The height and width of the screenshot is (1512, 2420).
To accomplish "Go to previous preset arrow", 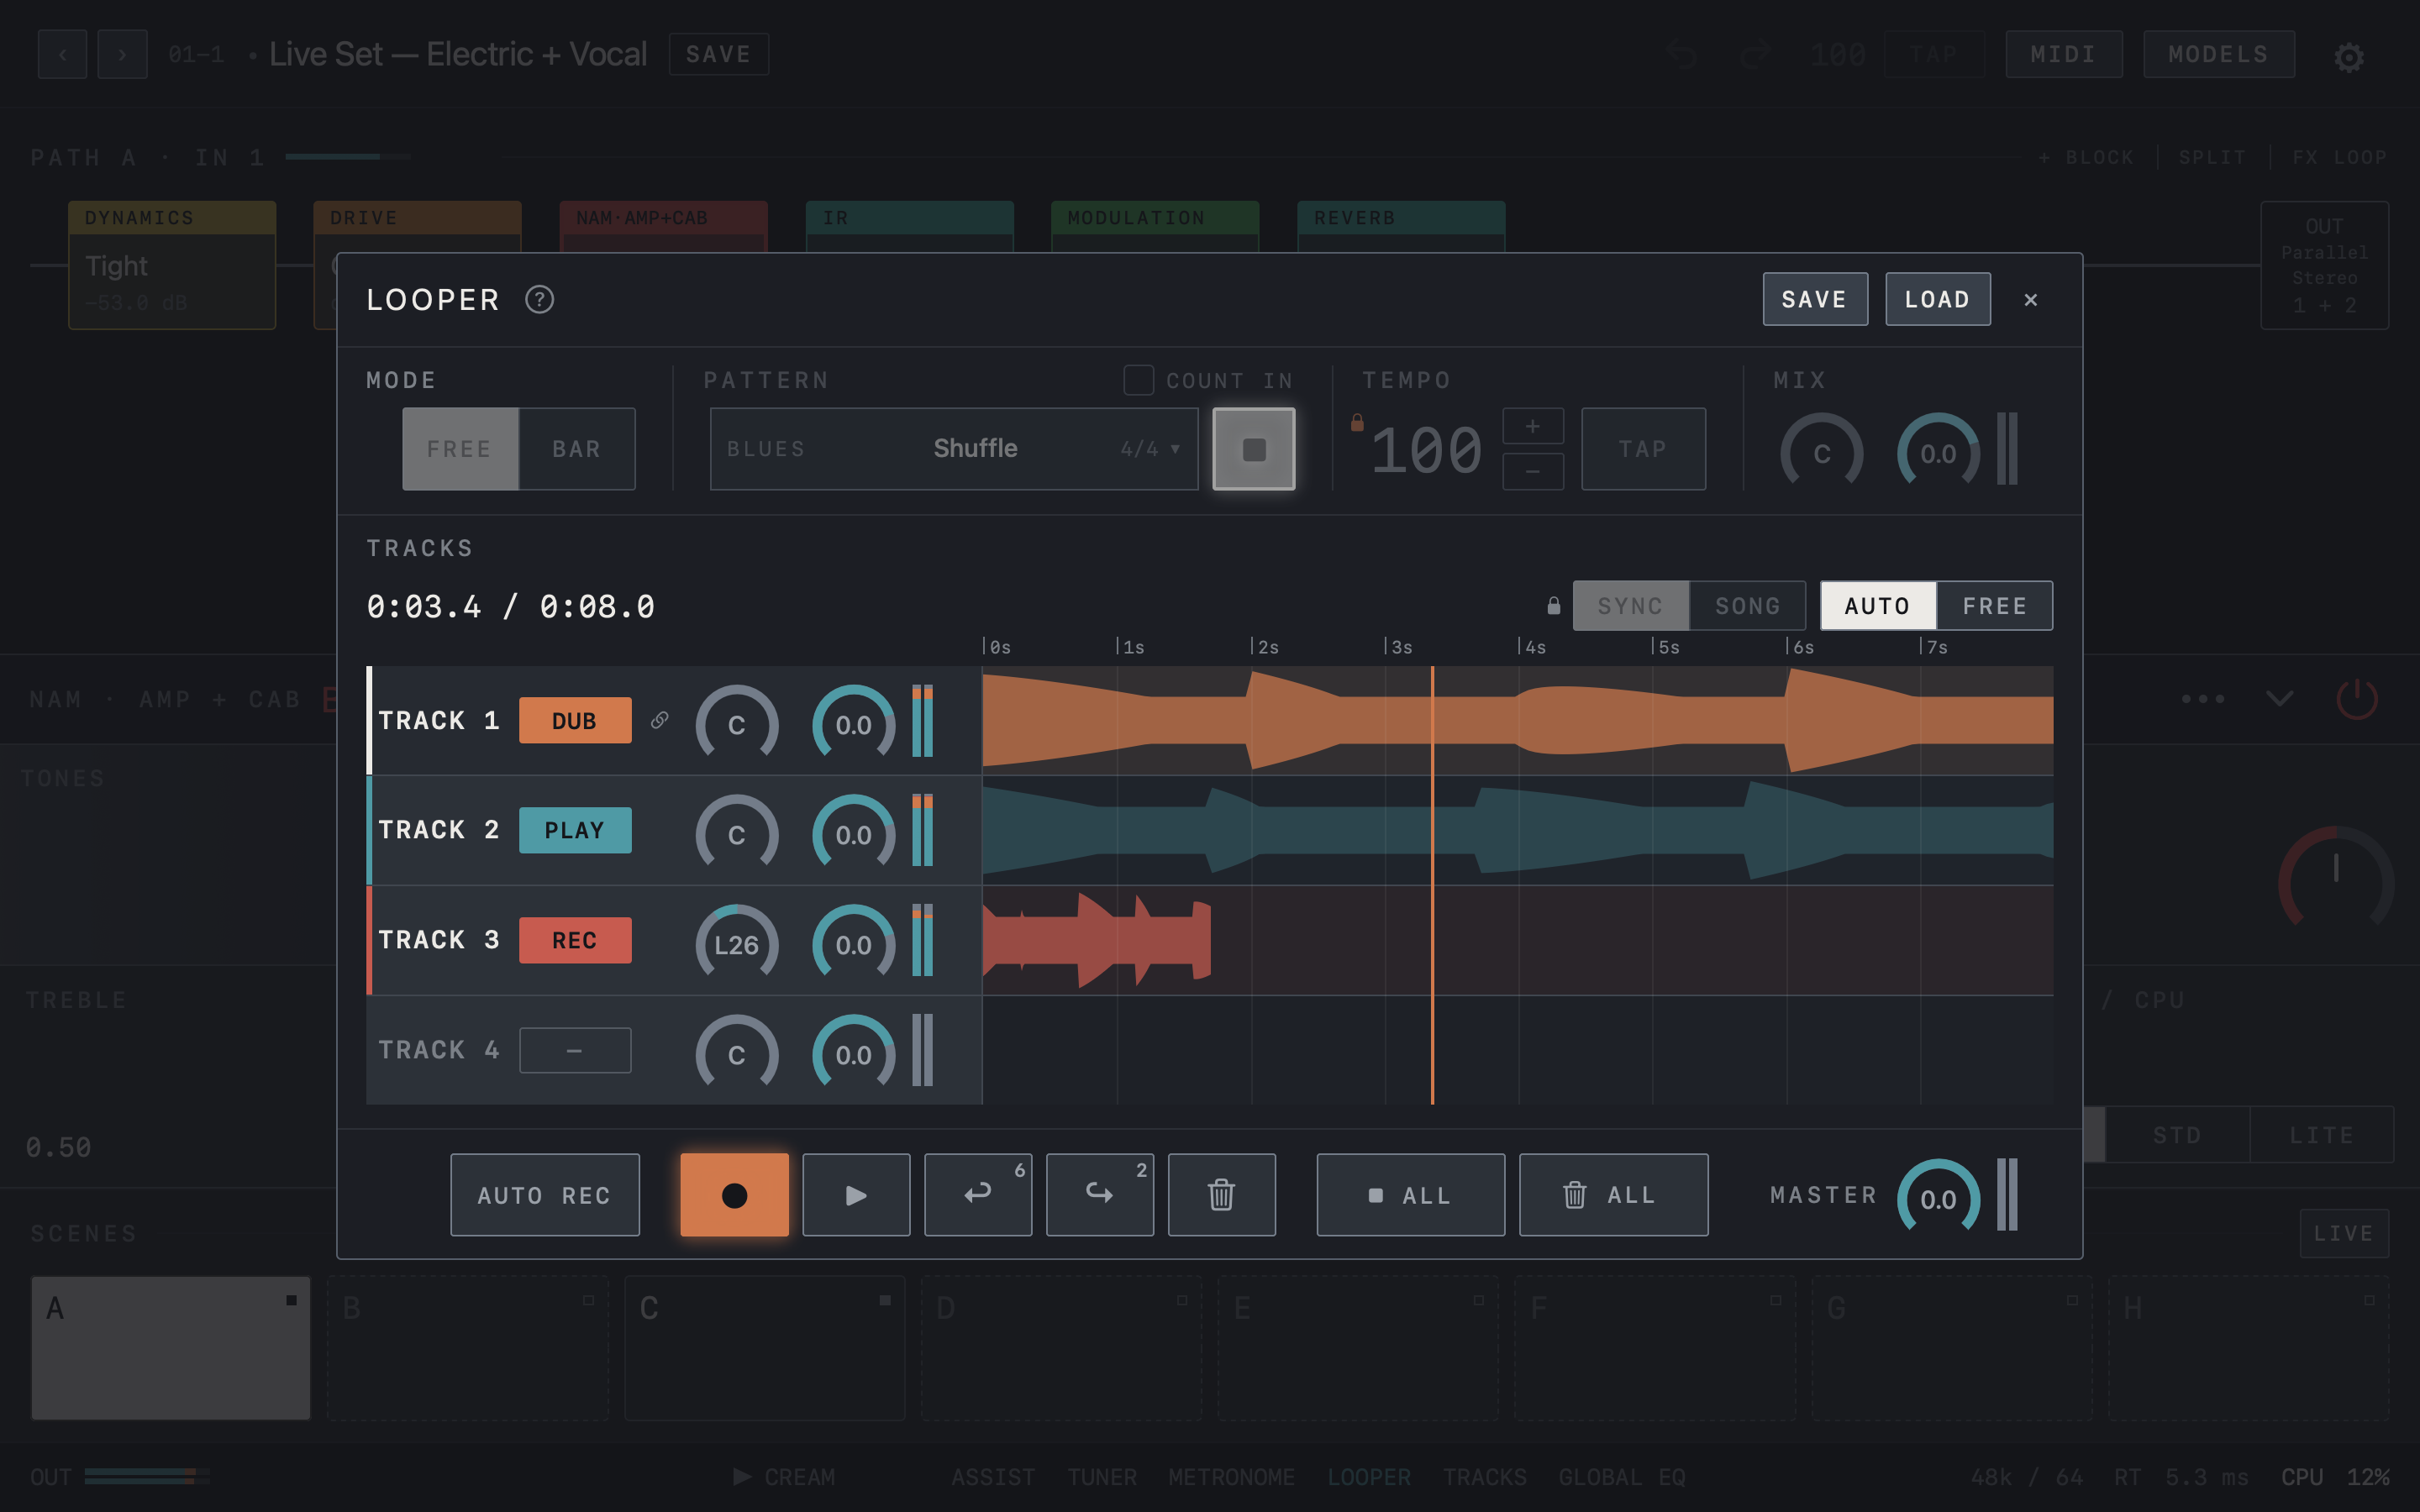I will click(x=63, y=54).
